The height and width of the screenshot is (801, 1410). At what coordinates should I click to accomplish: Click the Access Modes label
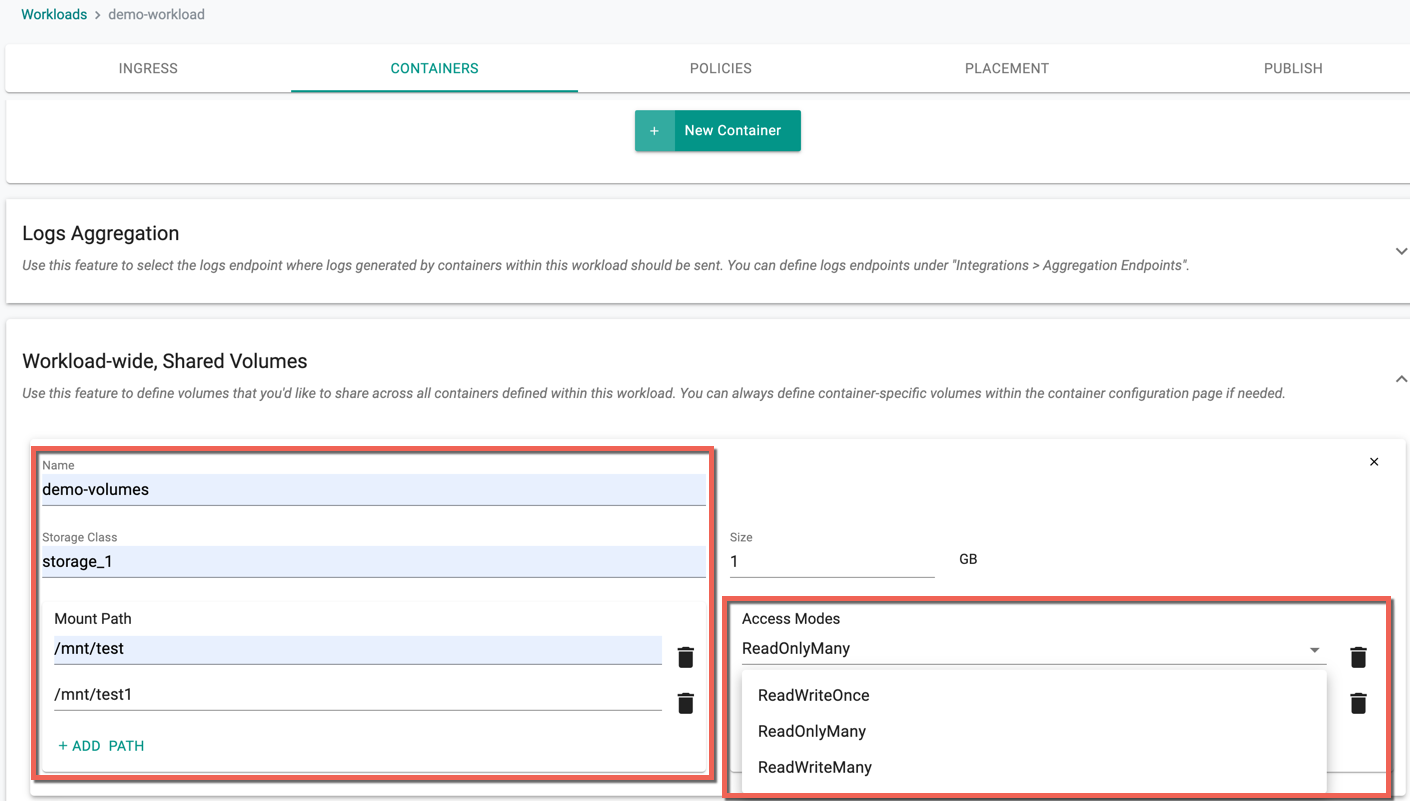pos(791,619)
